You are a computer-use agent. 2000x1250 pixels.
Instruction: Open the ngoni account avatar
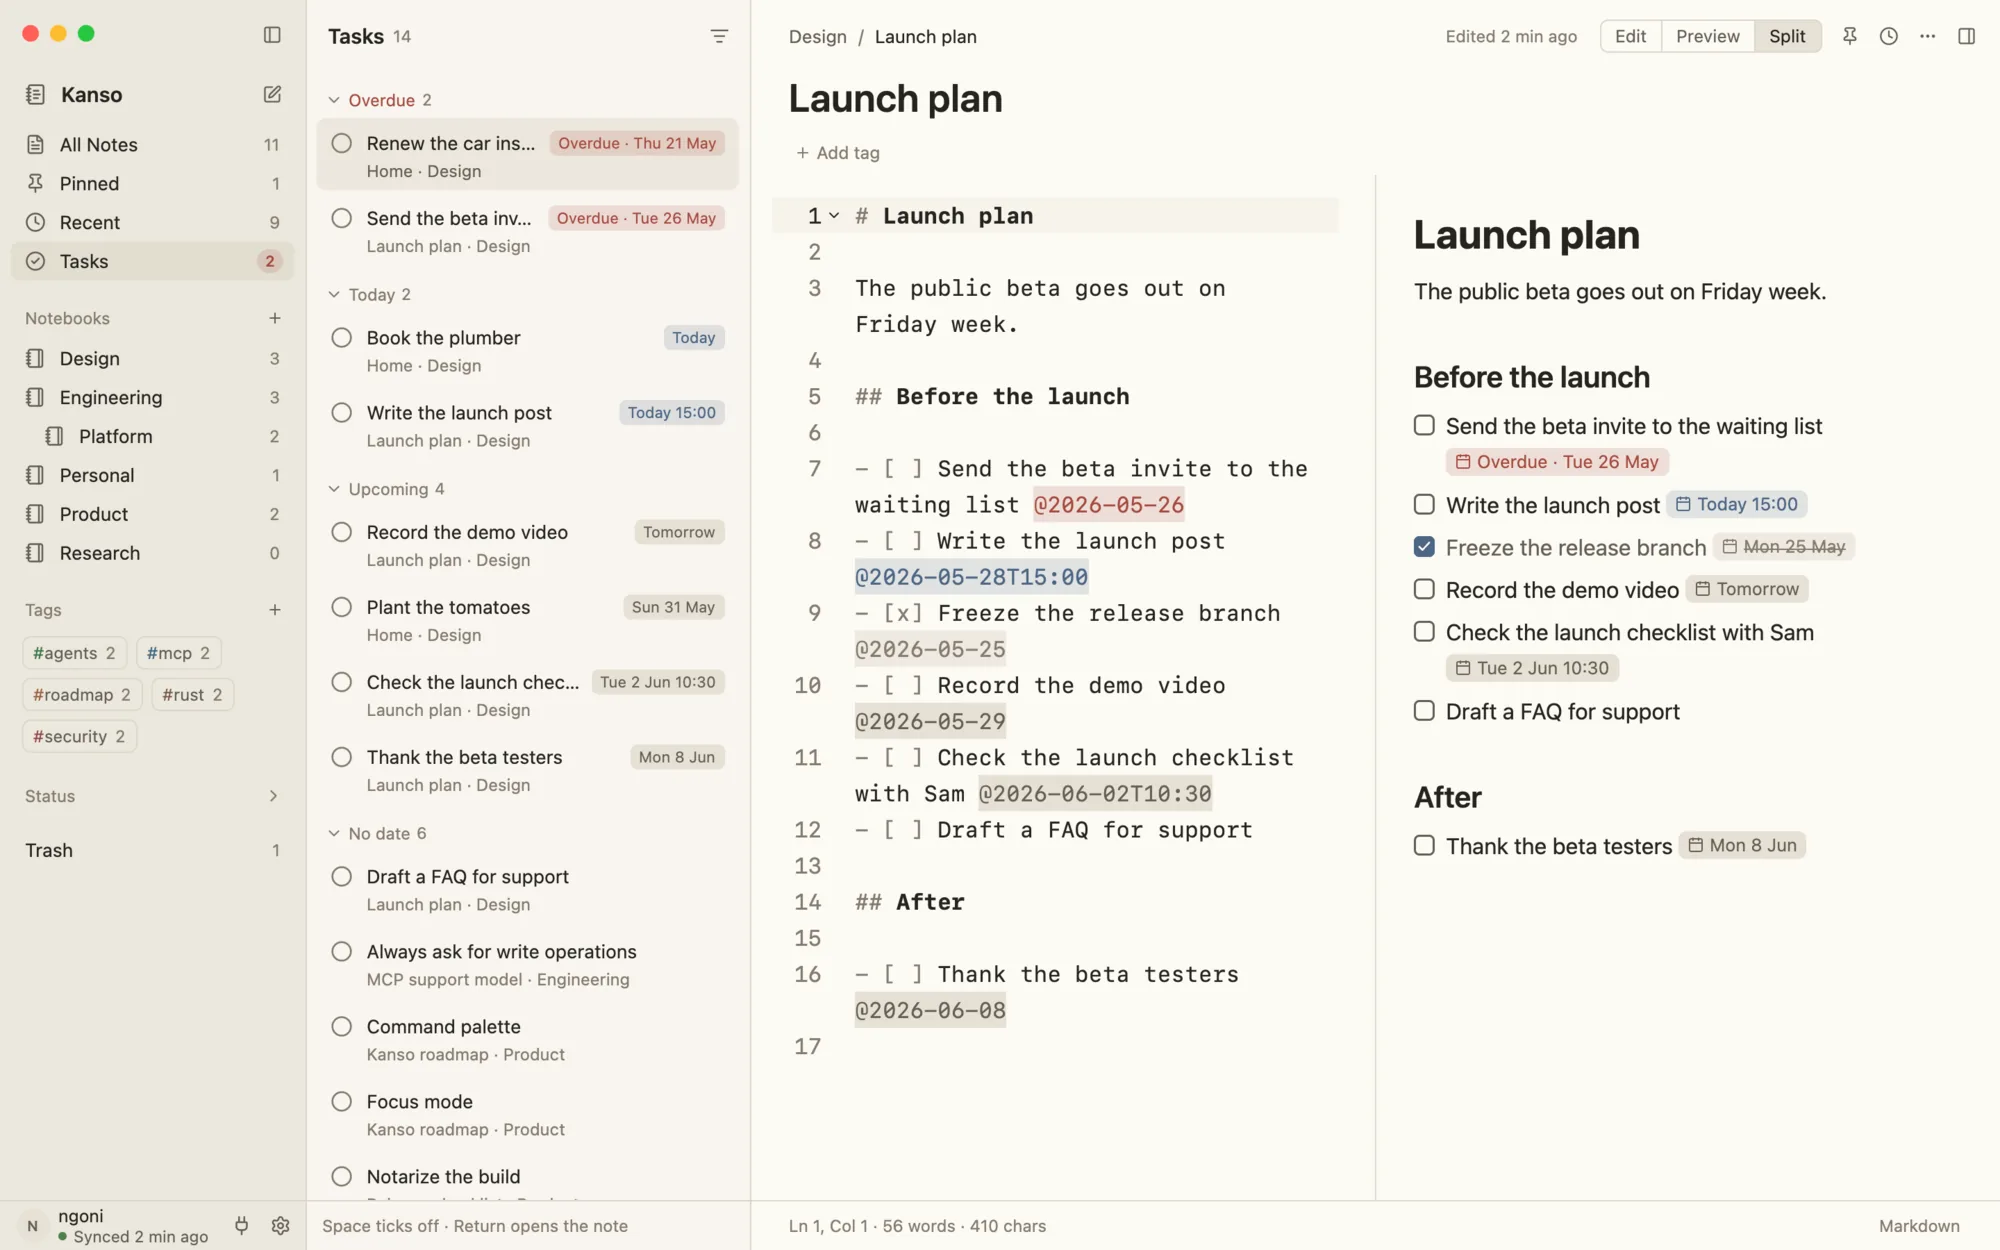click(x=33, y=1225)
